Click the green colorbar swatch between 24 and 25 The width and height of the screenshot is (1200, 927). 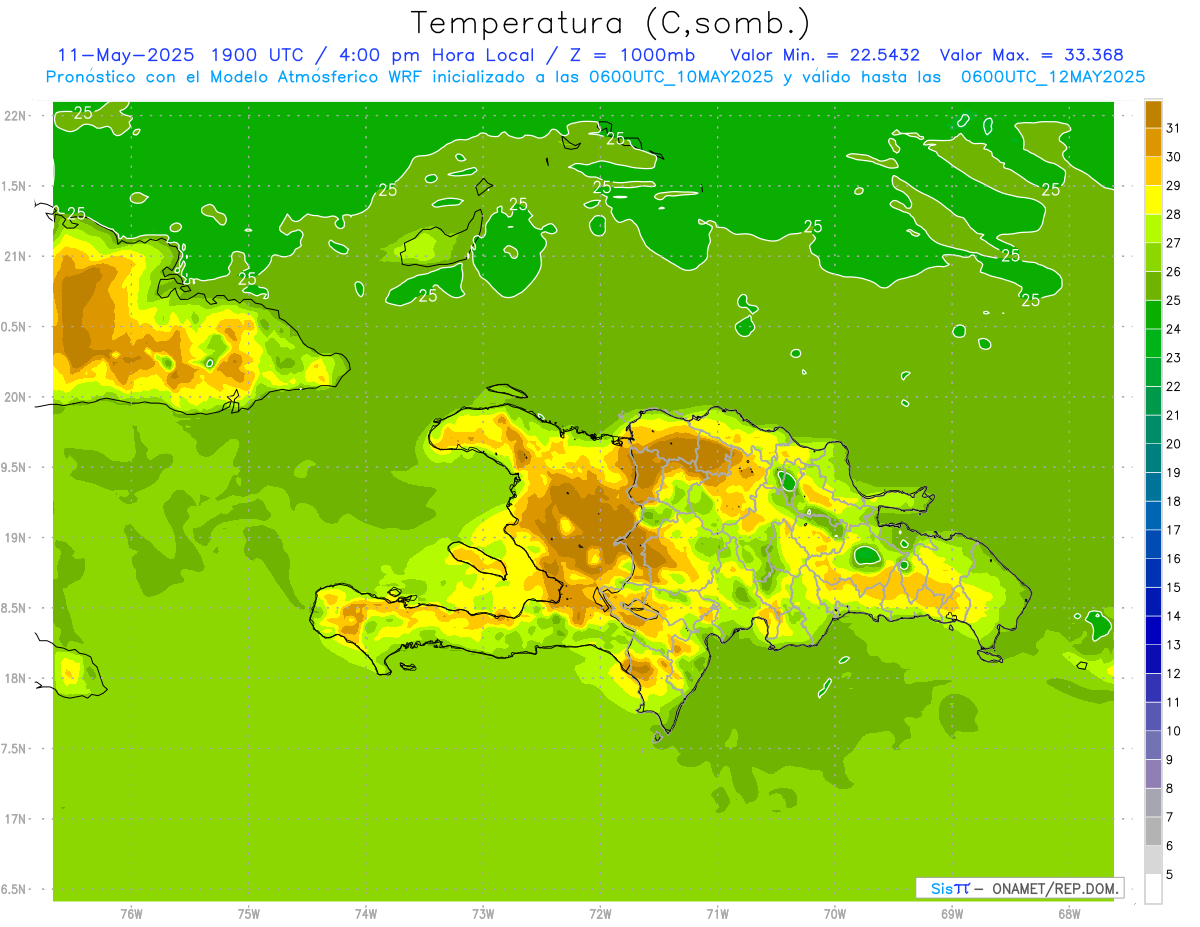pos(1153,315)
